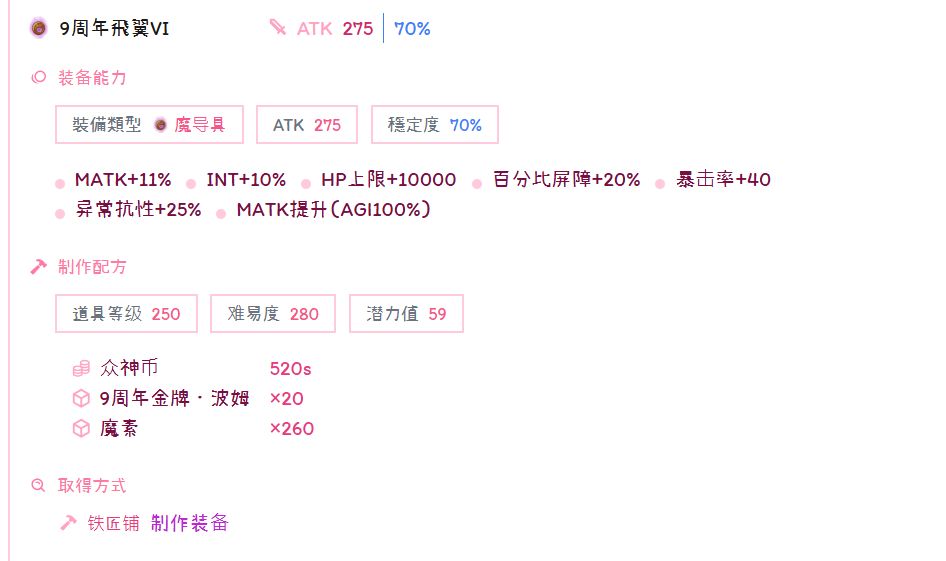946x561 pixels.
Task: Select the 难易度 280 tag
Action: pos(273,314)
